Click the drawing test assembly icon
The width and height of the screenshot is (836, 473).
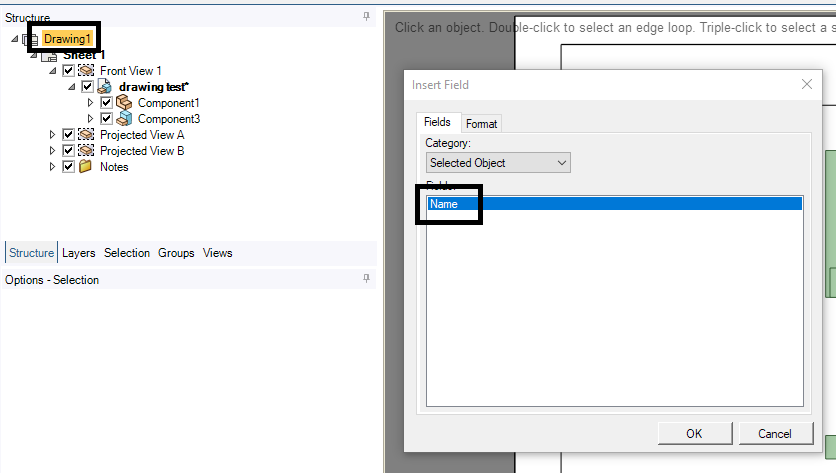[105, 86]
